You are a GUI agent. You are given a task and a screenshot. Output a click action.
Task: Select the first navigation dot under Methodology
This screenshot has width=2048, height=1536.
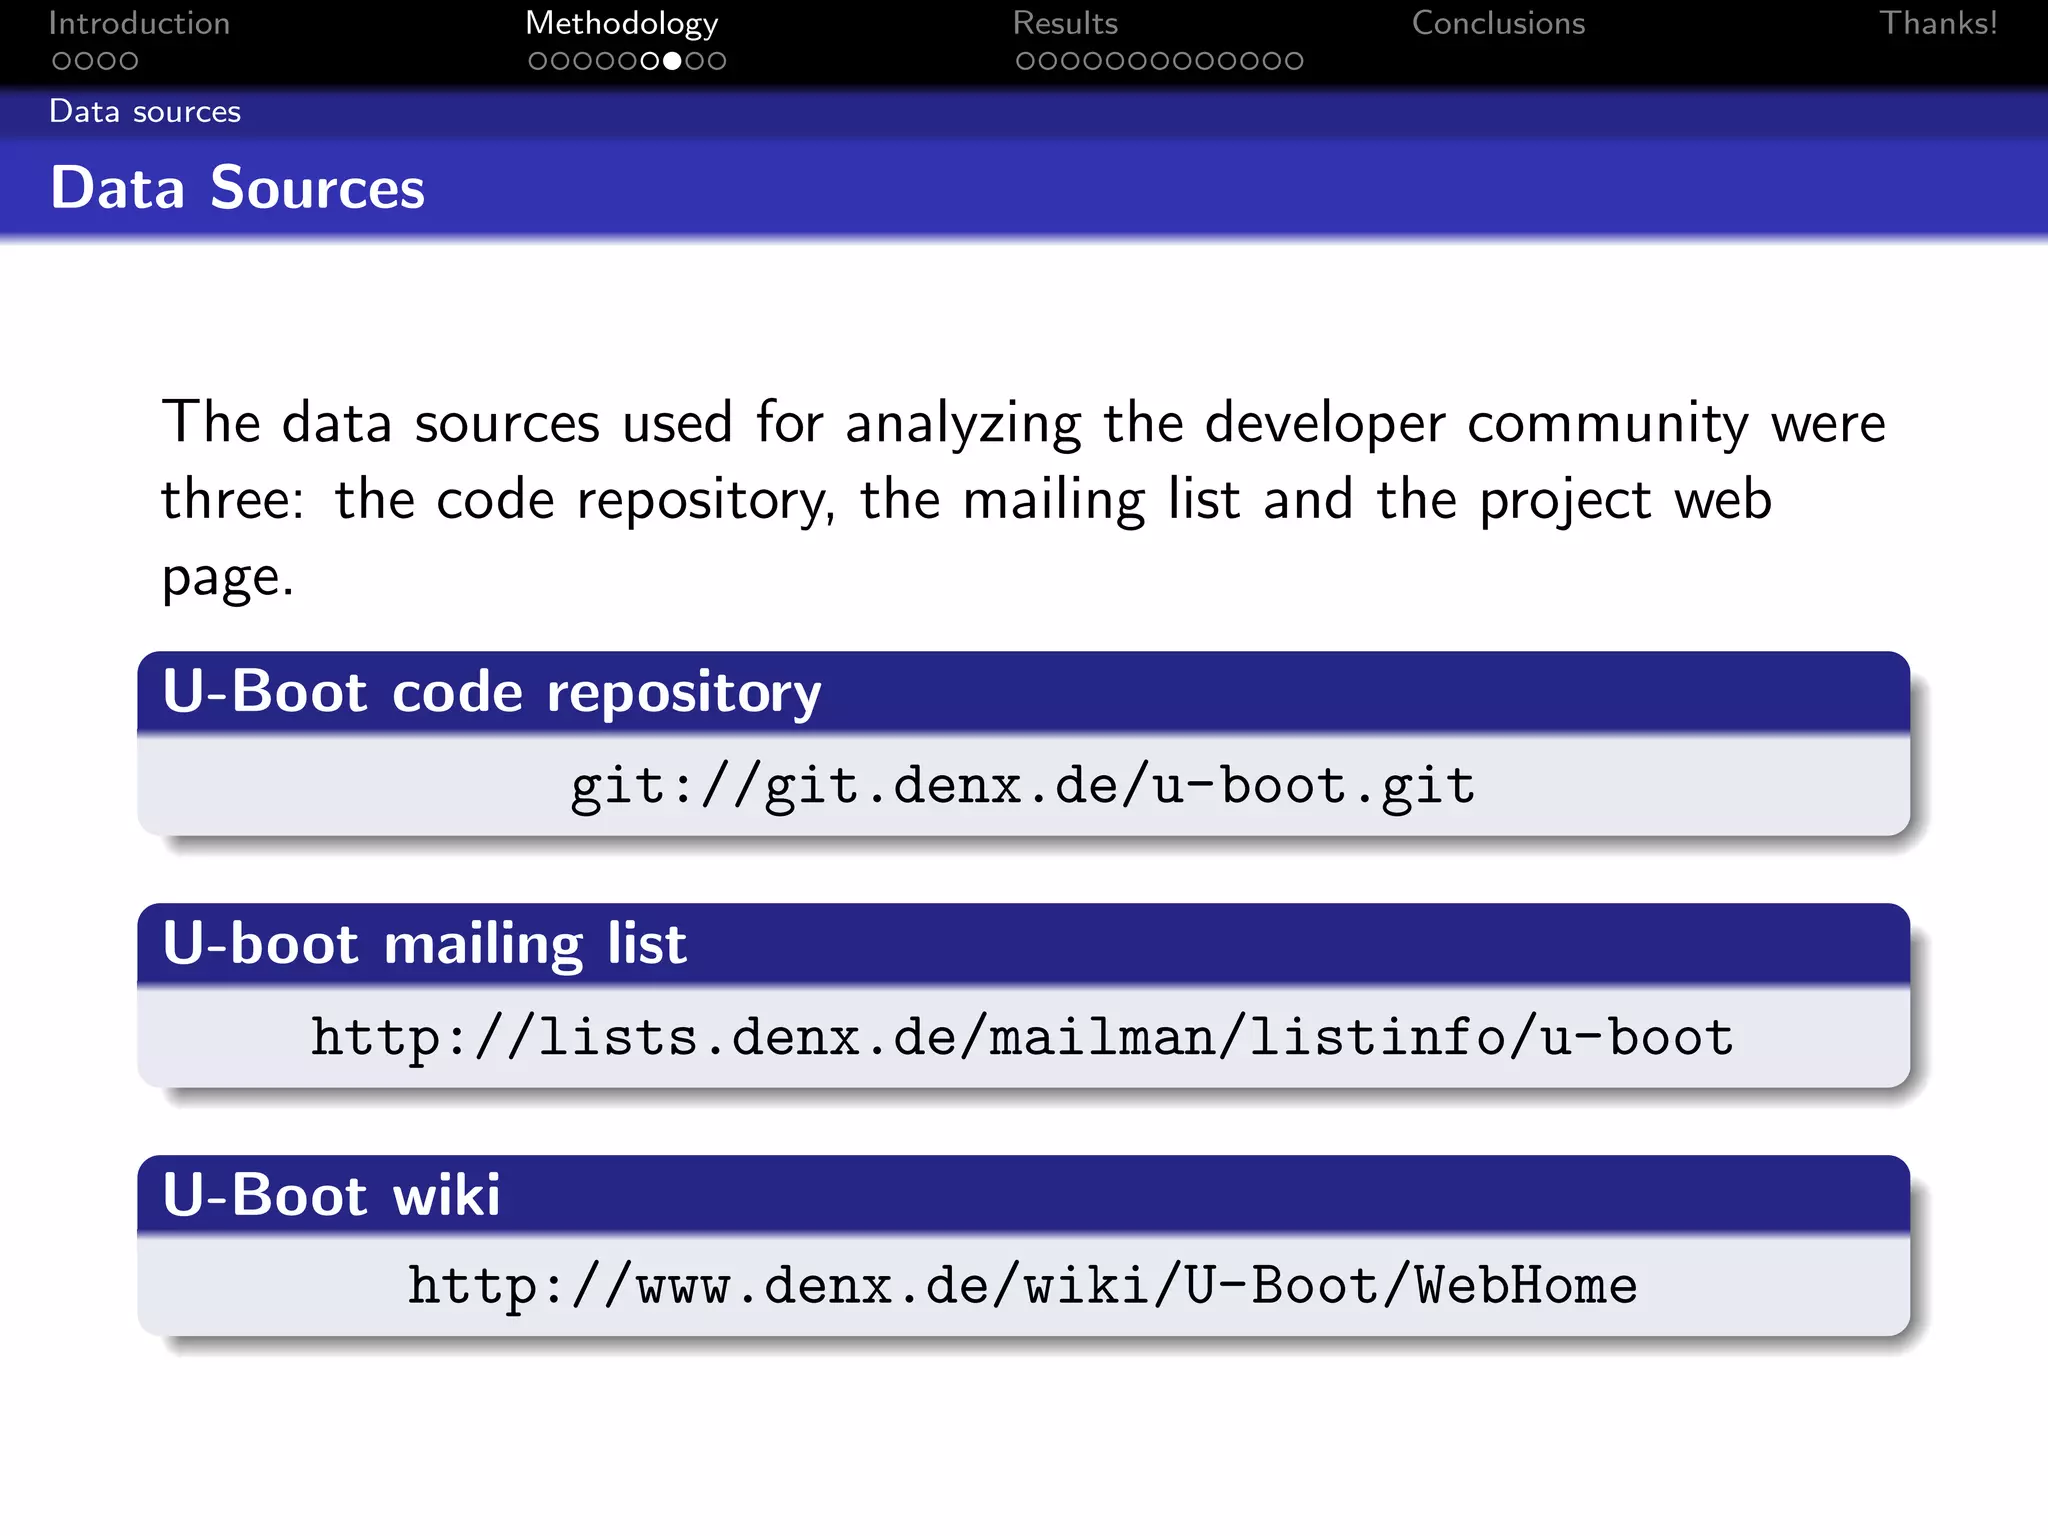pyautogui.click(x=537, y=61)
